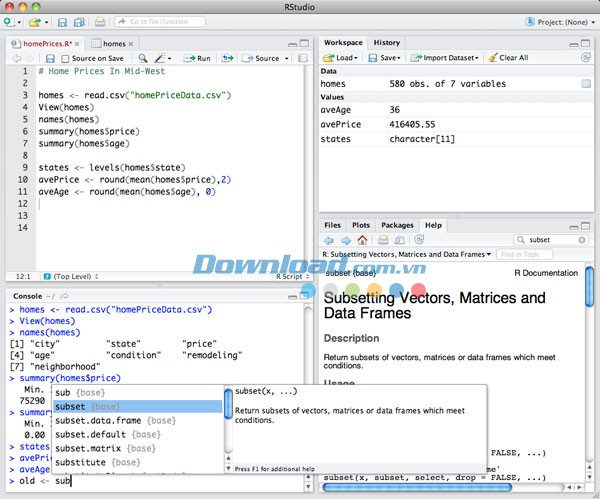Click the find/replace magnifier in editor
600x499 pixels.
tap(143, 59)
